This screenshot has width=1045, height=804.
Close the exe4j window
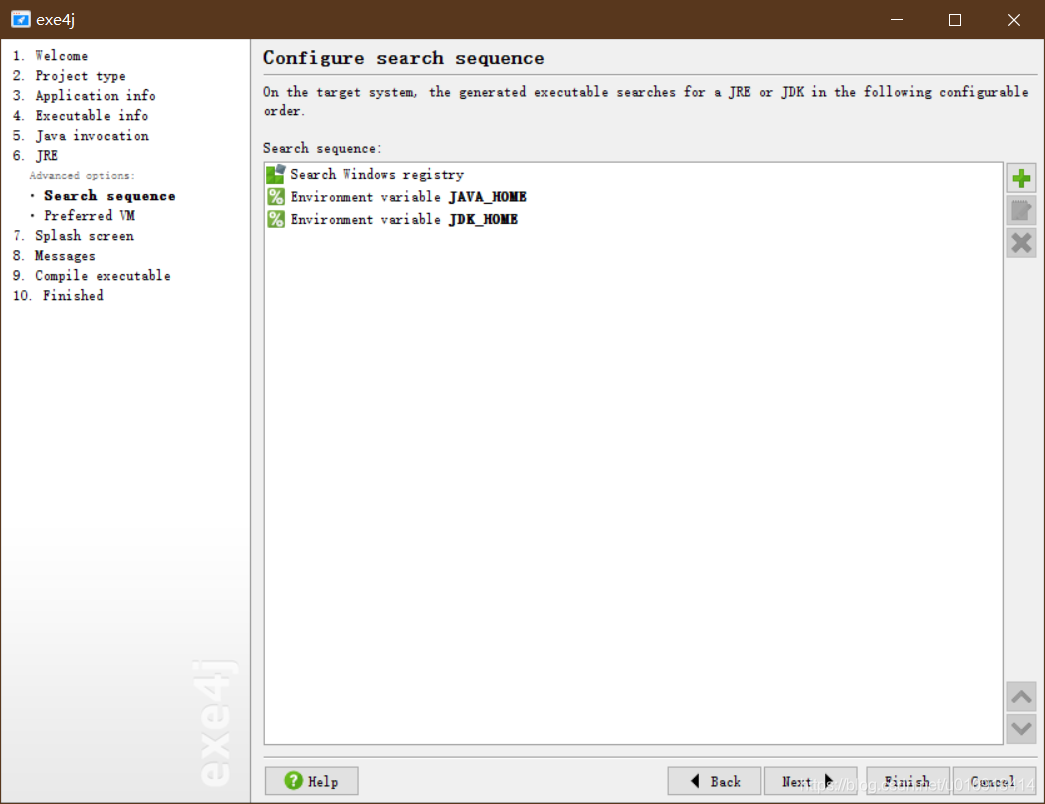click(x=1014, y=19)
